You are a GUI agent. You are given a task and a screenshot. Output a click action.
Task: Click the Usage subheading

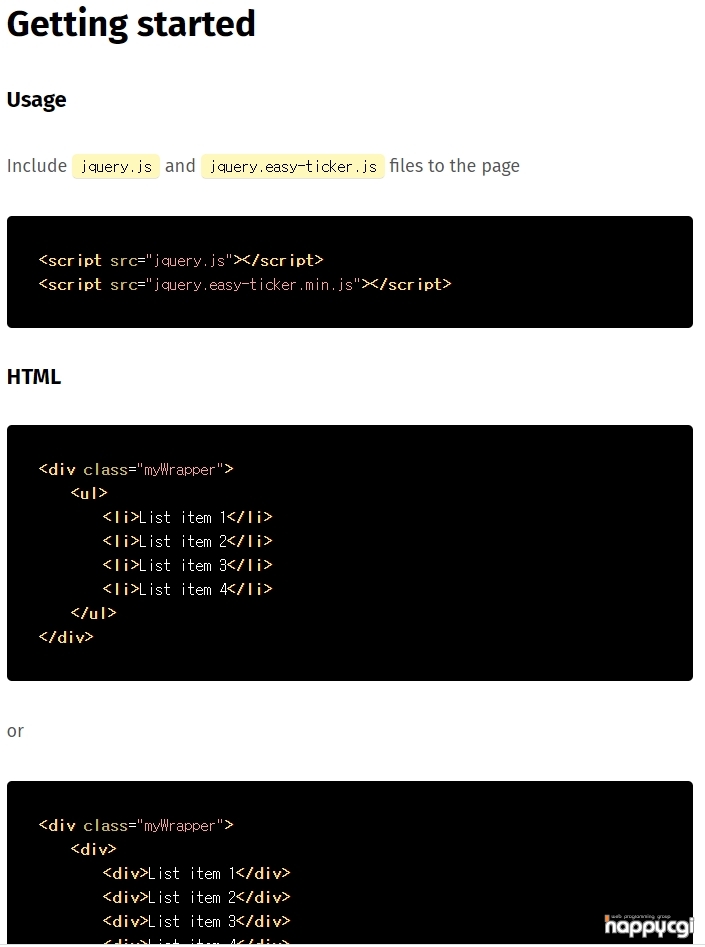pos(36,100)
